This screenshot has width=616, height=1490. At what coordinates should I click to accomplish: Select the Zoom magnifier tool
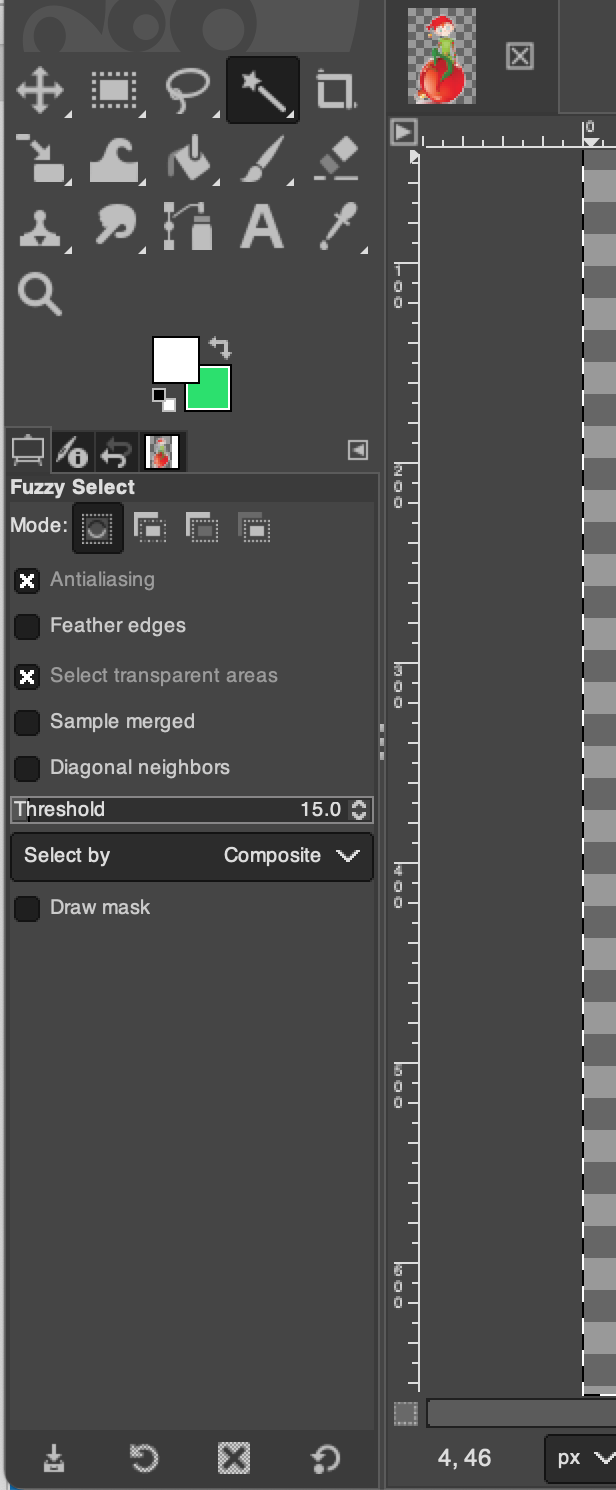point(40,295)
